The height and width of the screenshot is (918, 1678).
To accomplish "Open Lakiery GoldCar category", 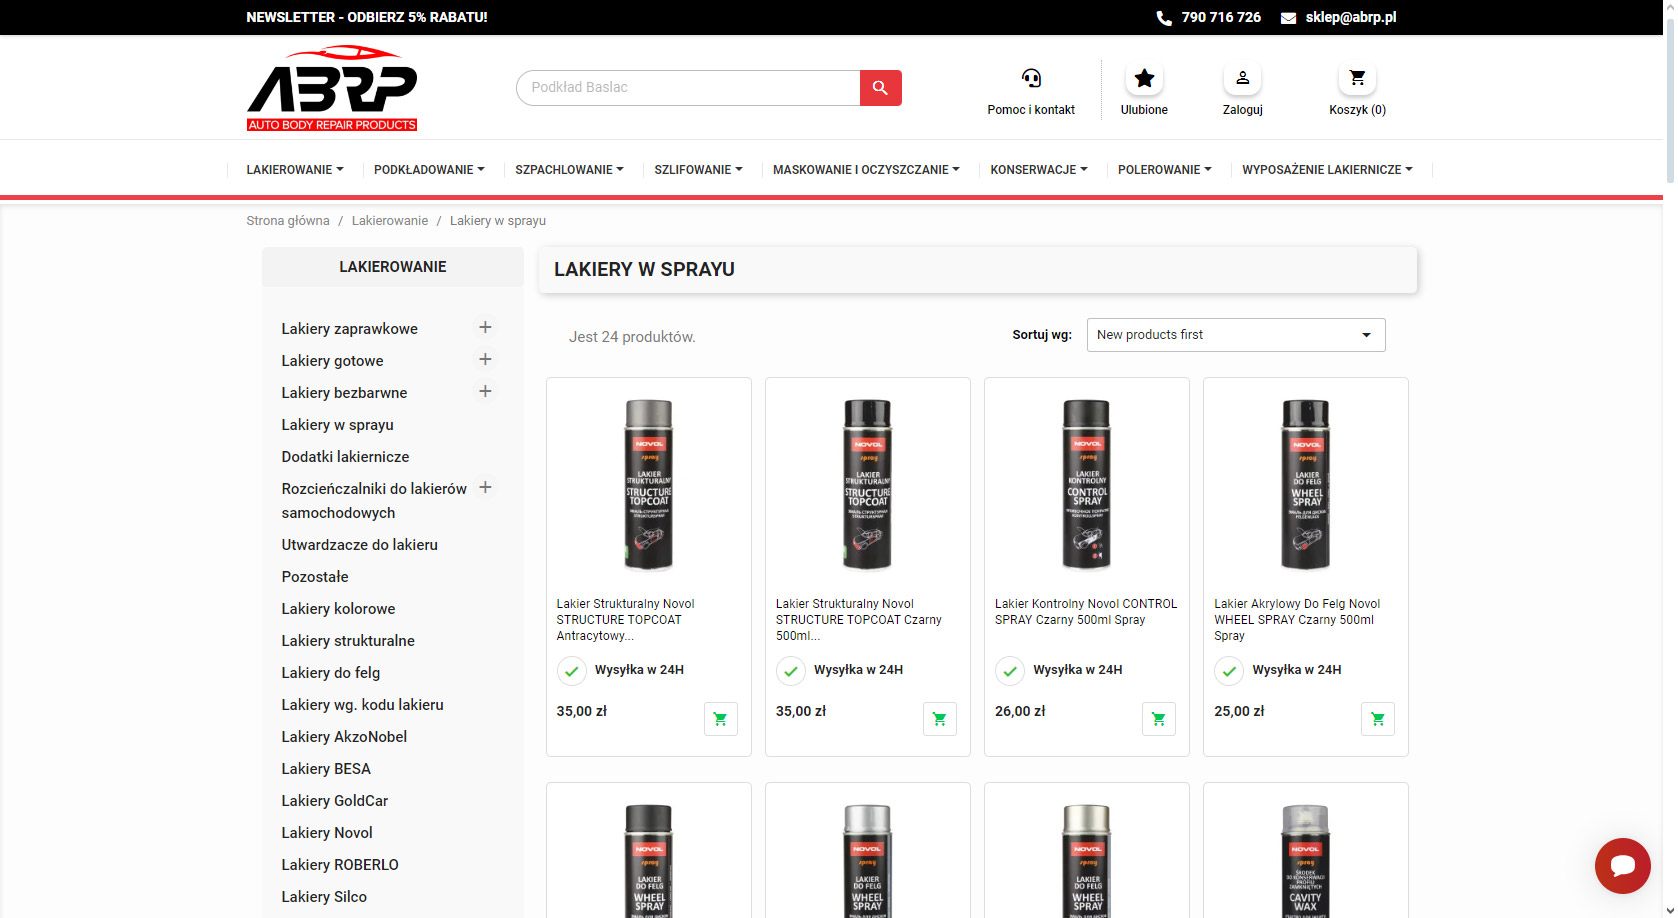I will coord(335,801).
